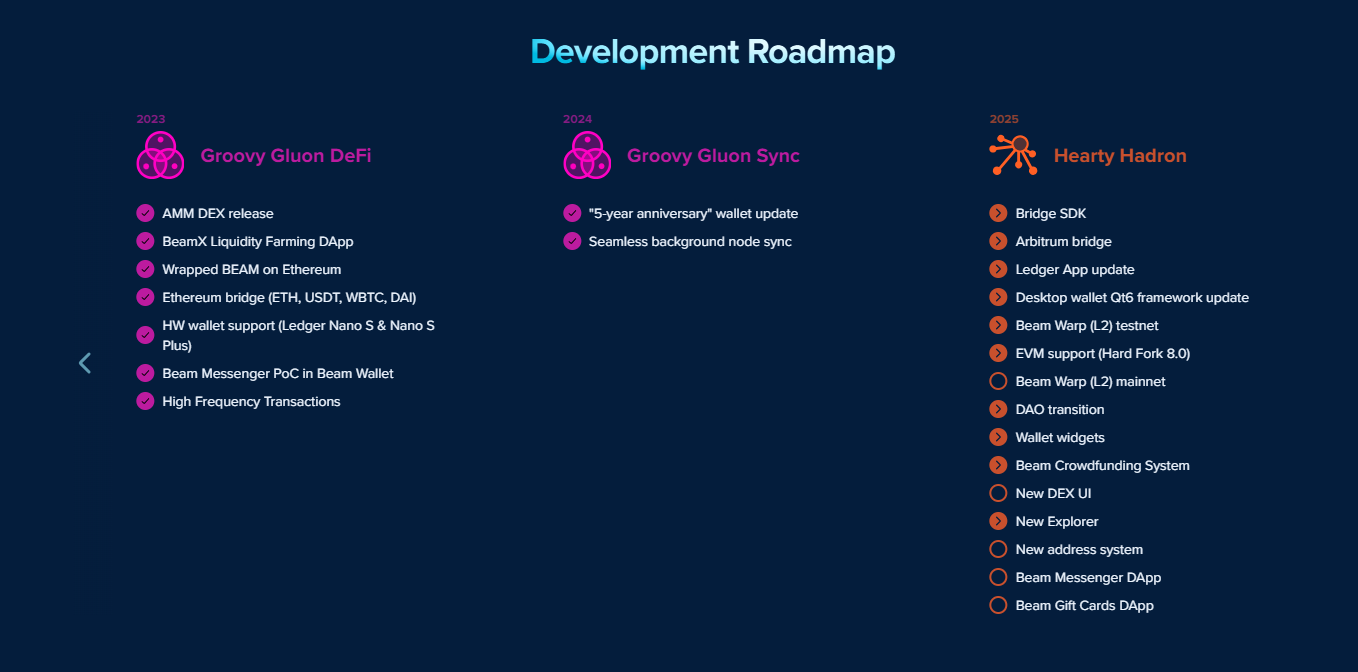Click check icon beside BeamX Liquidity Farming DApp
The height and width of the screenshot is (672, 1358).
pyautogui.click(x=145, y=241)
